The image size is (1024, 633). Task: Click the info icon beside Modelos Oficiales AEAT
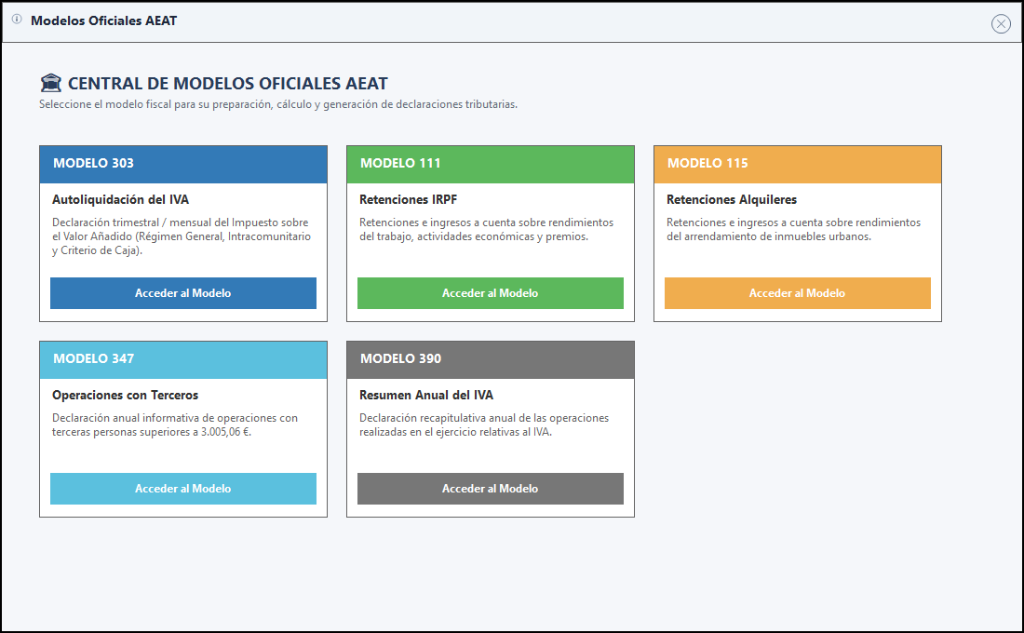tap(17, 20)
